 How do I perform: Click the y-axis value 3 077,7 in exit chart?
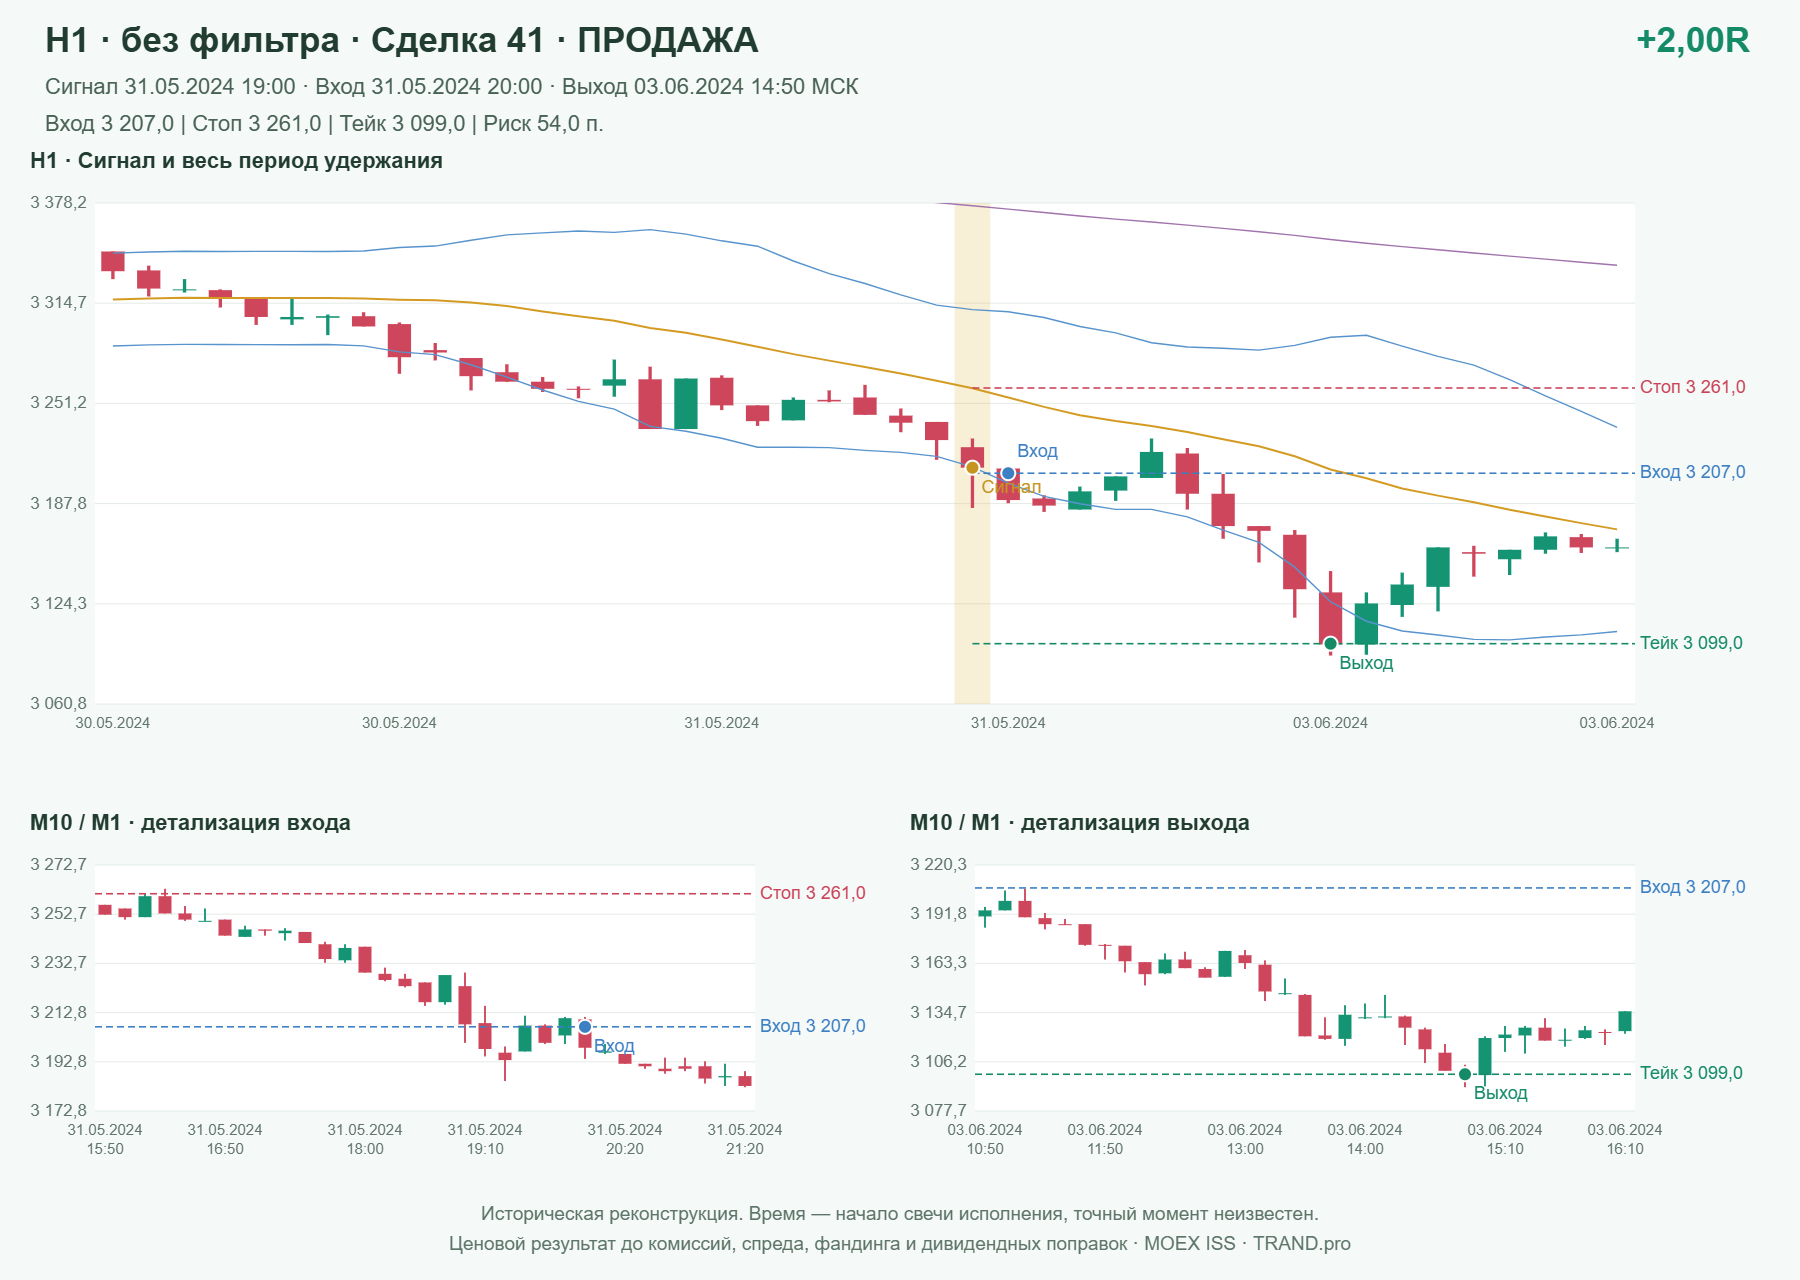(x=938, y=1110)
